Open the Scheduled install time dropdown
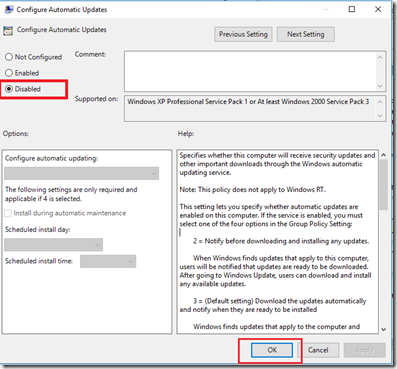Screen dimensions: 397x369 click(108, 261)
